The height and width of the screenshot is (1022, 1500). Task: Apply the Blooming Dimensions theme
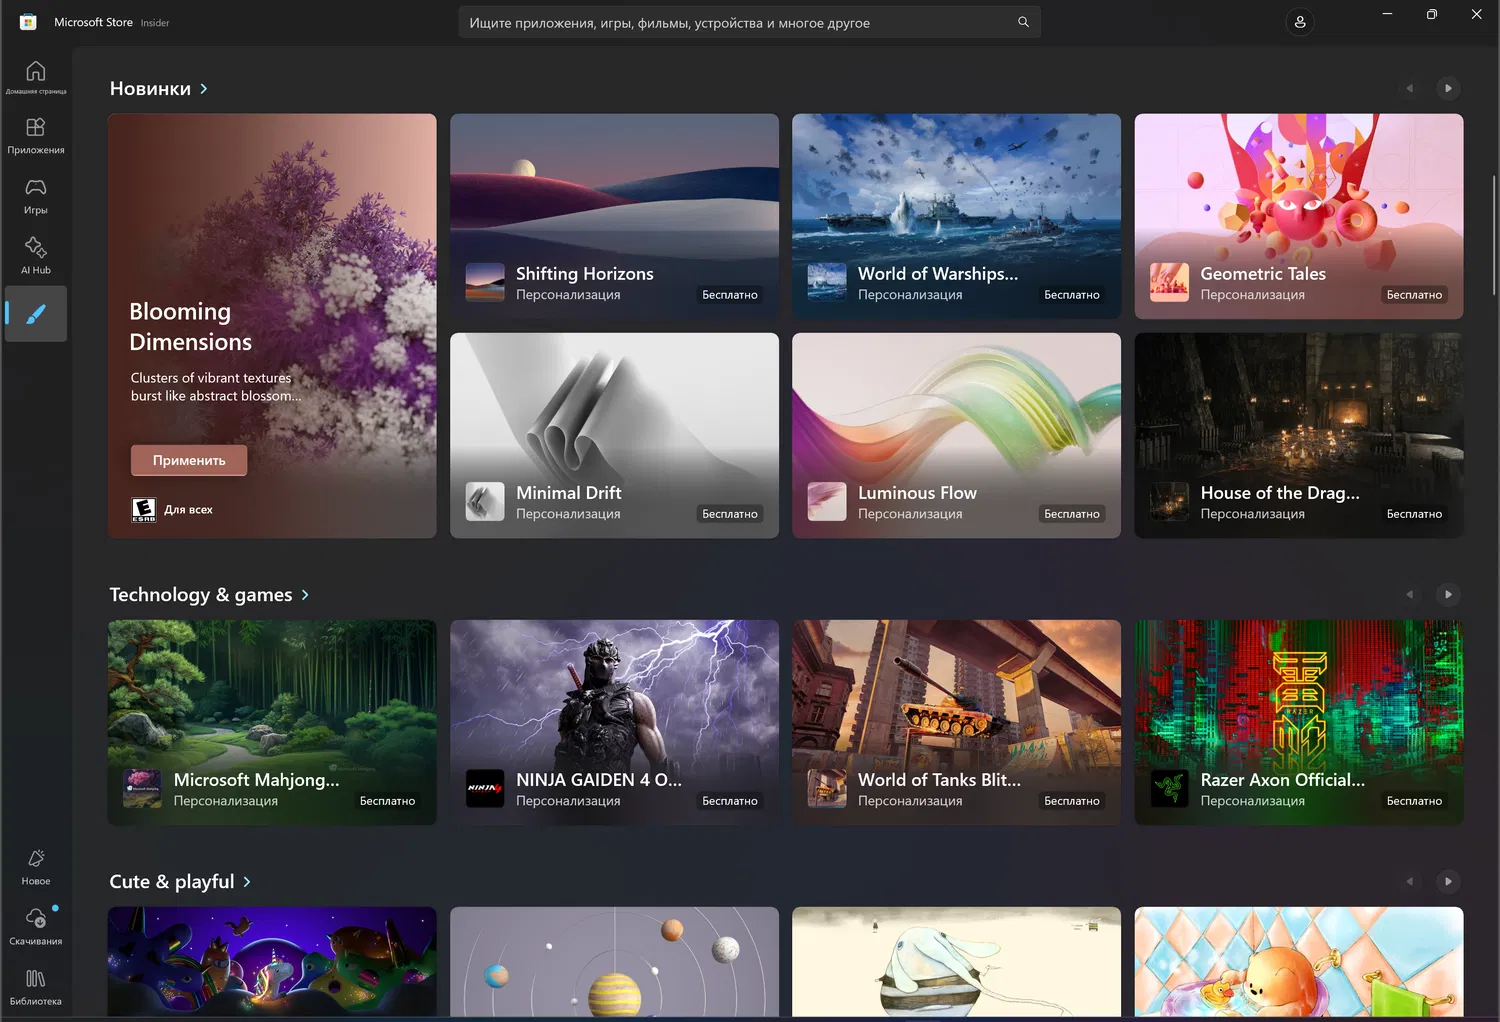click(189, 460)
